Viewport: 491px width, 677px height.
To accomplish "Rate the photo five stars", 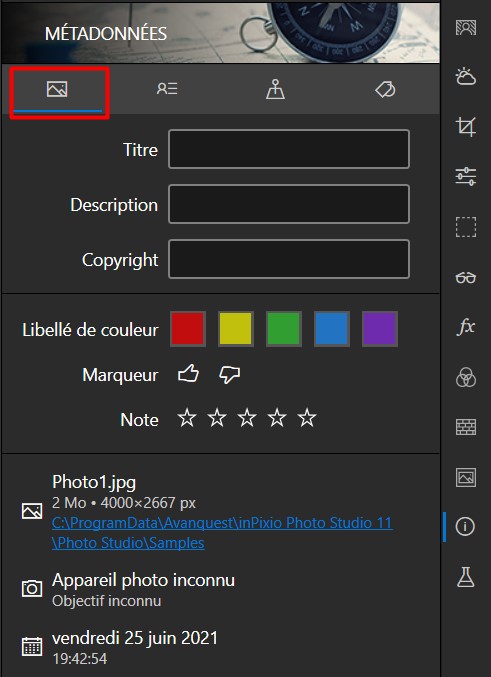I will click(307, 418).
